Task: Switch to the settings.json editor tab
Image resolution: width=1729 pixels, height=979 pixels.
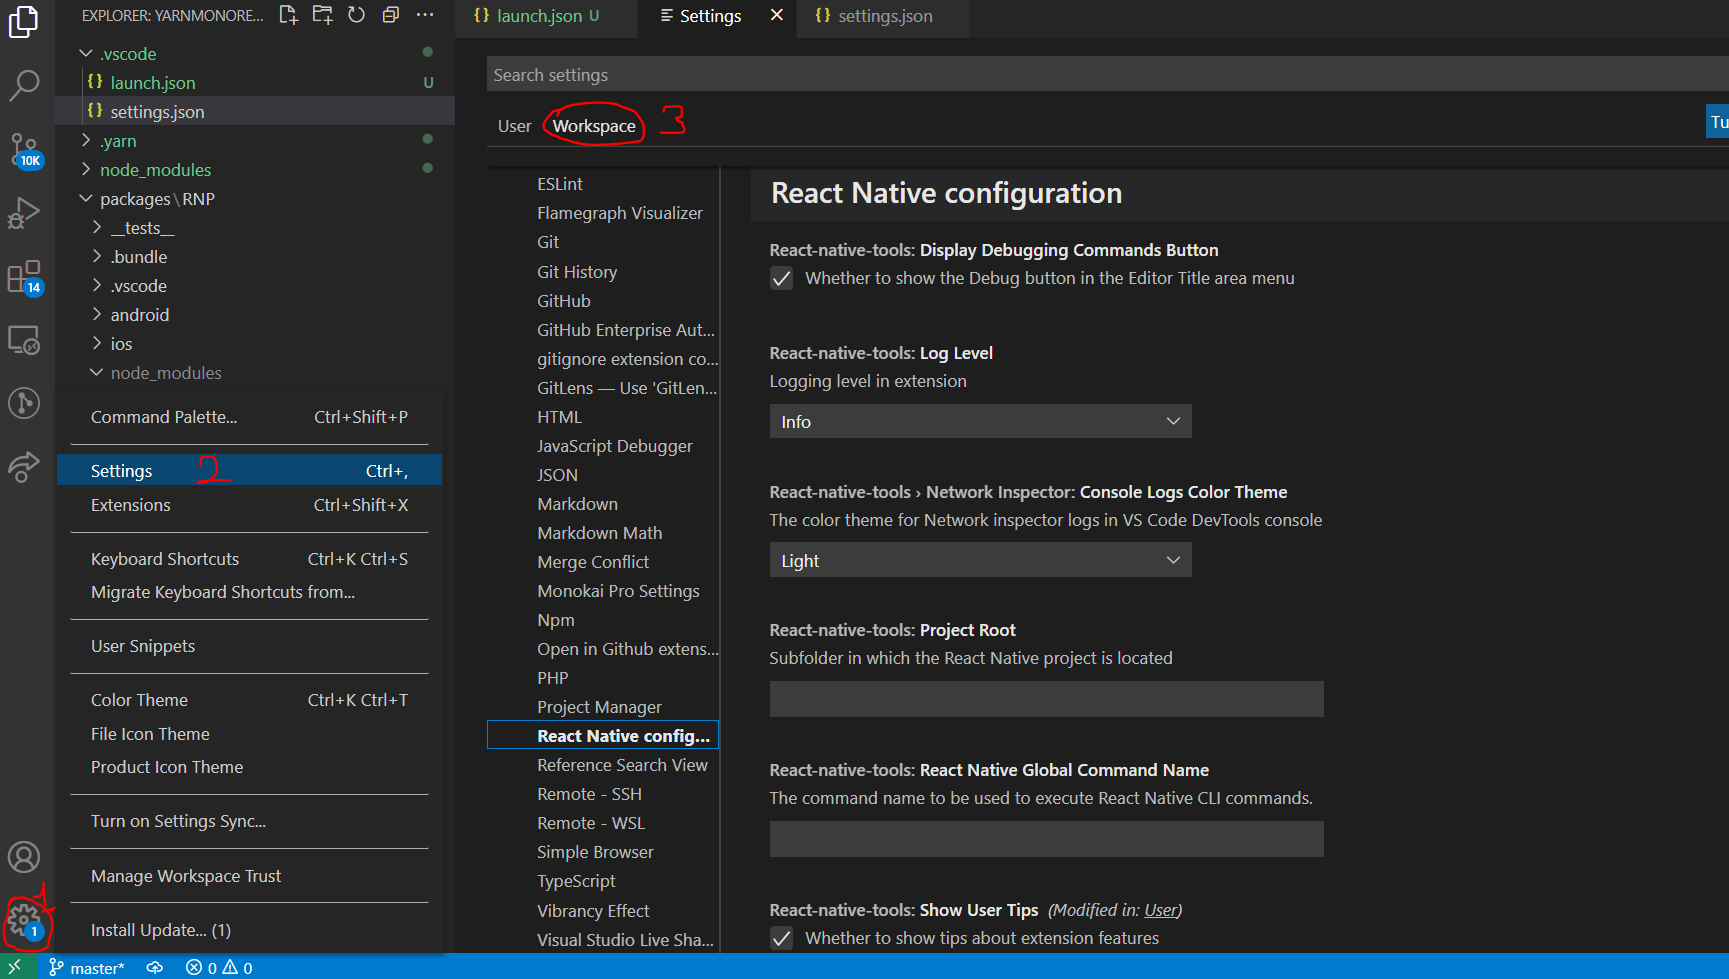Action: point(884,16)
